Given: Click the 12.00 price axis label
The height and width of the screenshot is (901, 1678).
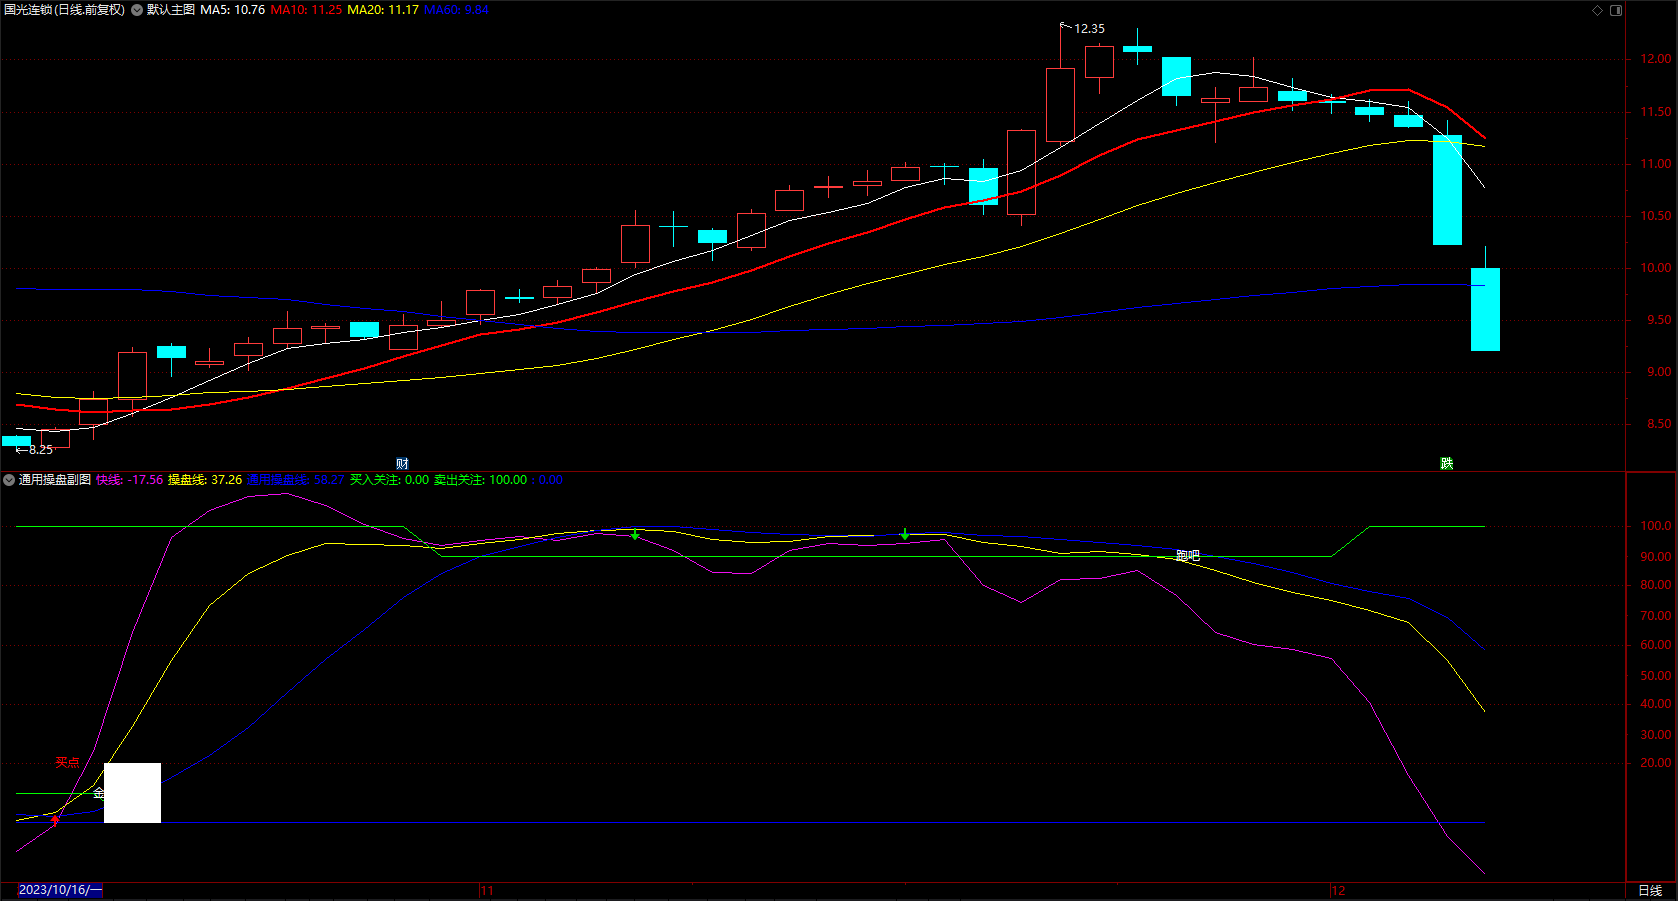Looking at the screenshot, I should 1656,60.
